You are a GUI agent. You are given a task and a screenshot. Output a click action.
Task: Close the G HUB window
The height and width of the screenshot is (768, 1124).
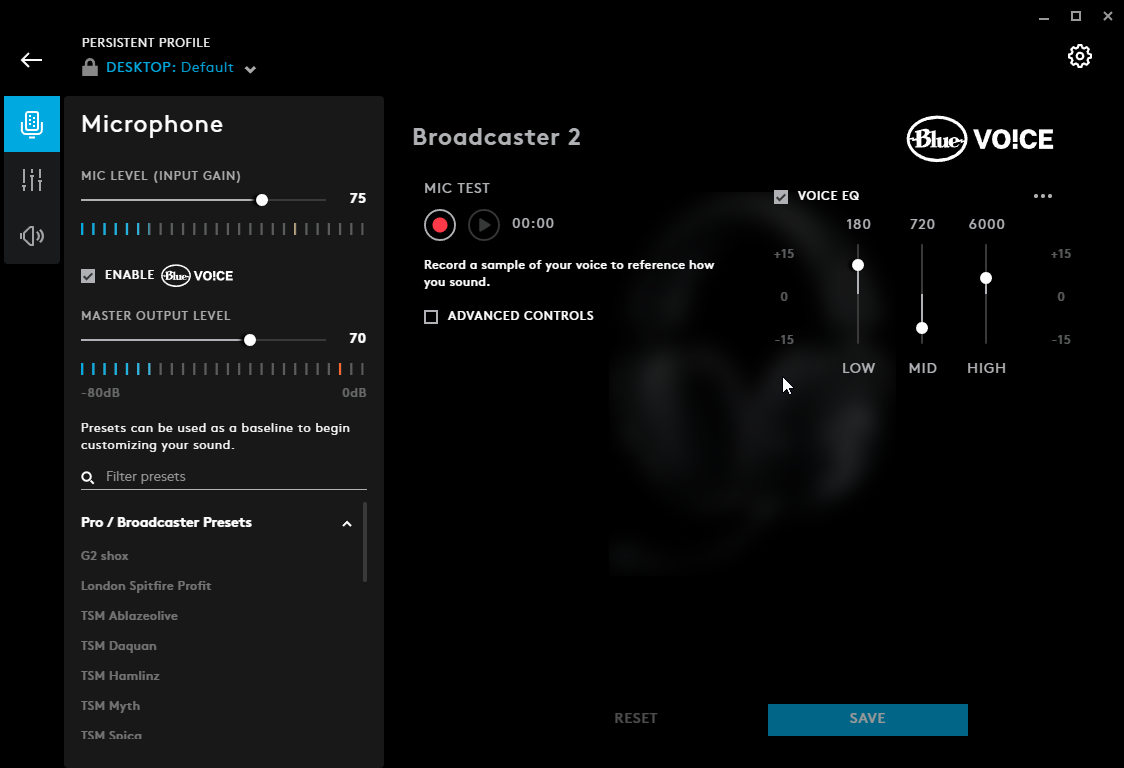pyautogui.click(x=1108, y=16)
